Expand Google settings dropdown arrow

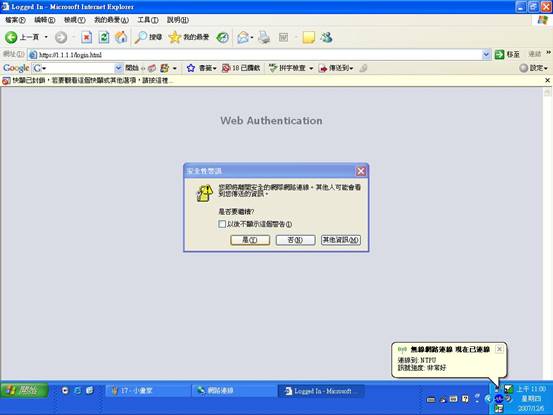[546, 68]
